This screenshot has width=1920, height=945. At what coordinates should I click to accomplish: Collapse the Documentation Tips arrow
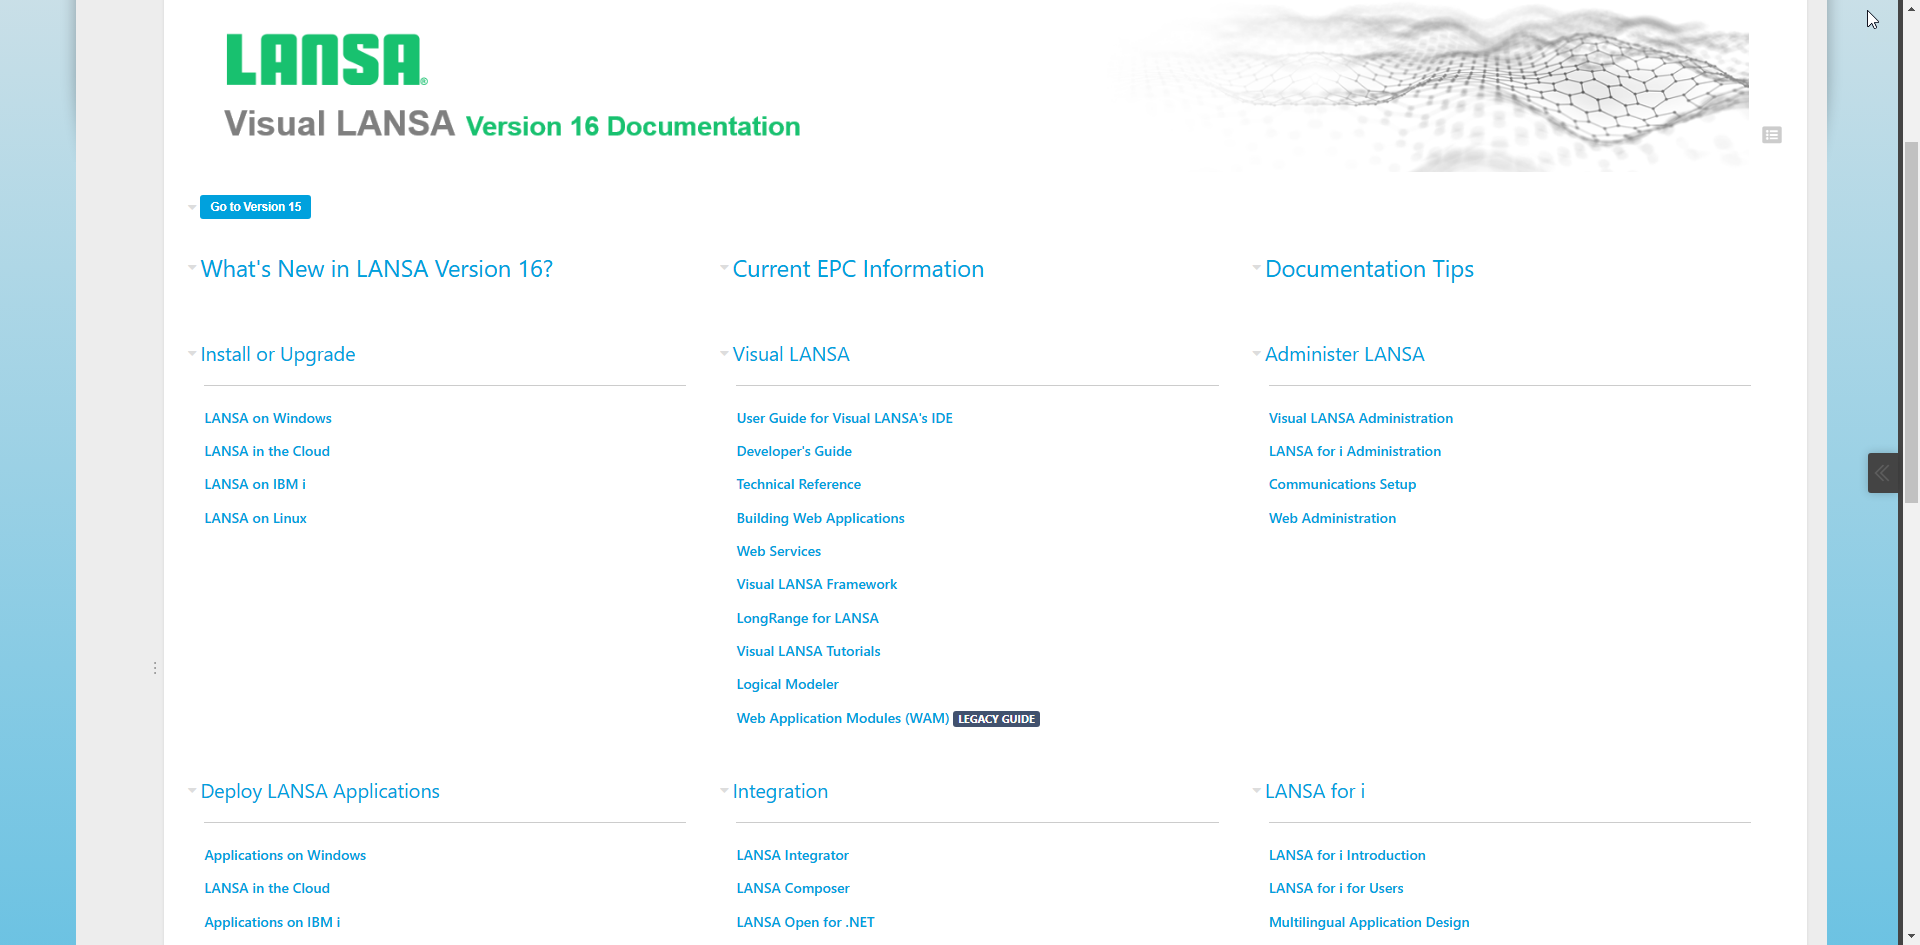click(1256, 267)
